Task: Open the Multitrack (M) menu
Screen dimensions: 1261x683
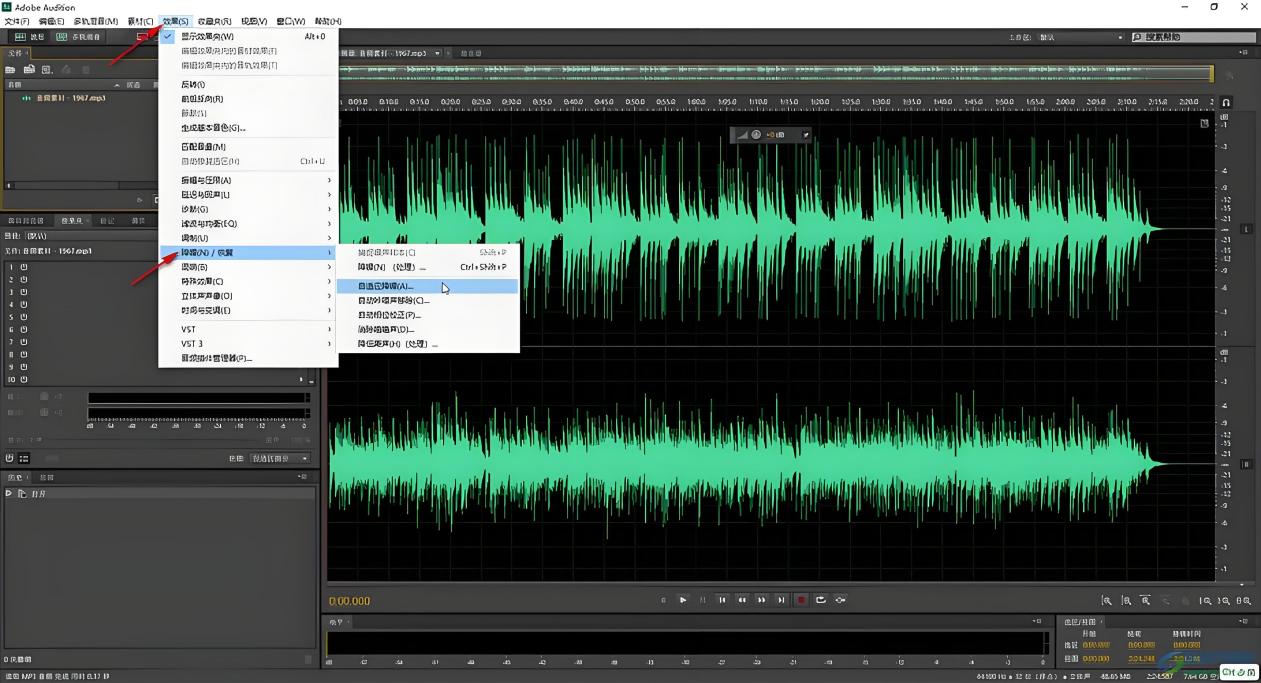Action: coord(96,21)
